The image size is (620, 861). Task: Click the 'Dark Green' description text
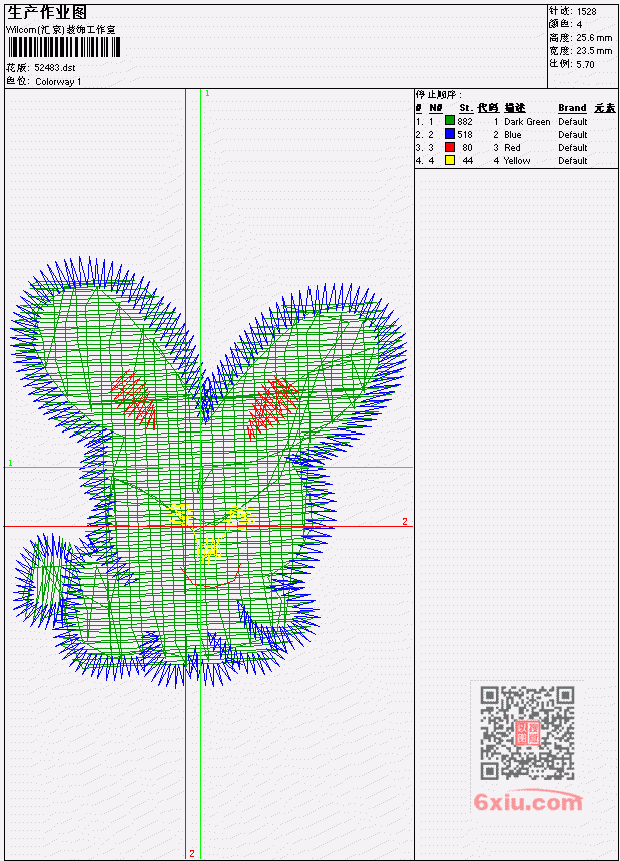[x=527, y=121]
